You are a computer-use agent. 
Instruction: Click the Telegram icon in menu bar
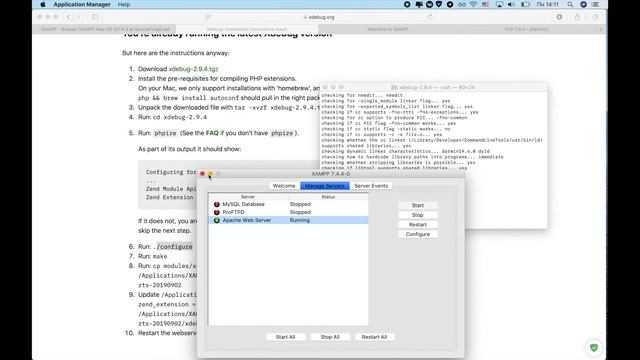pos(450,4)
